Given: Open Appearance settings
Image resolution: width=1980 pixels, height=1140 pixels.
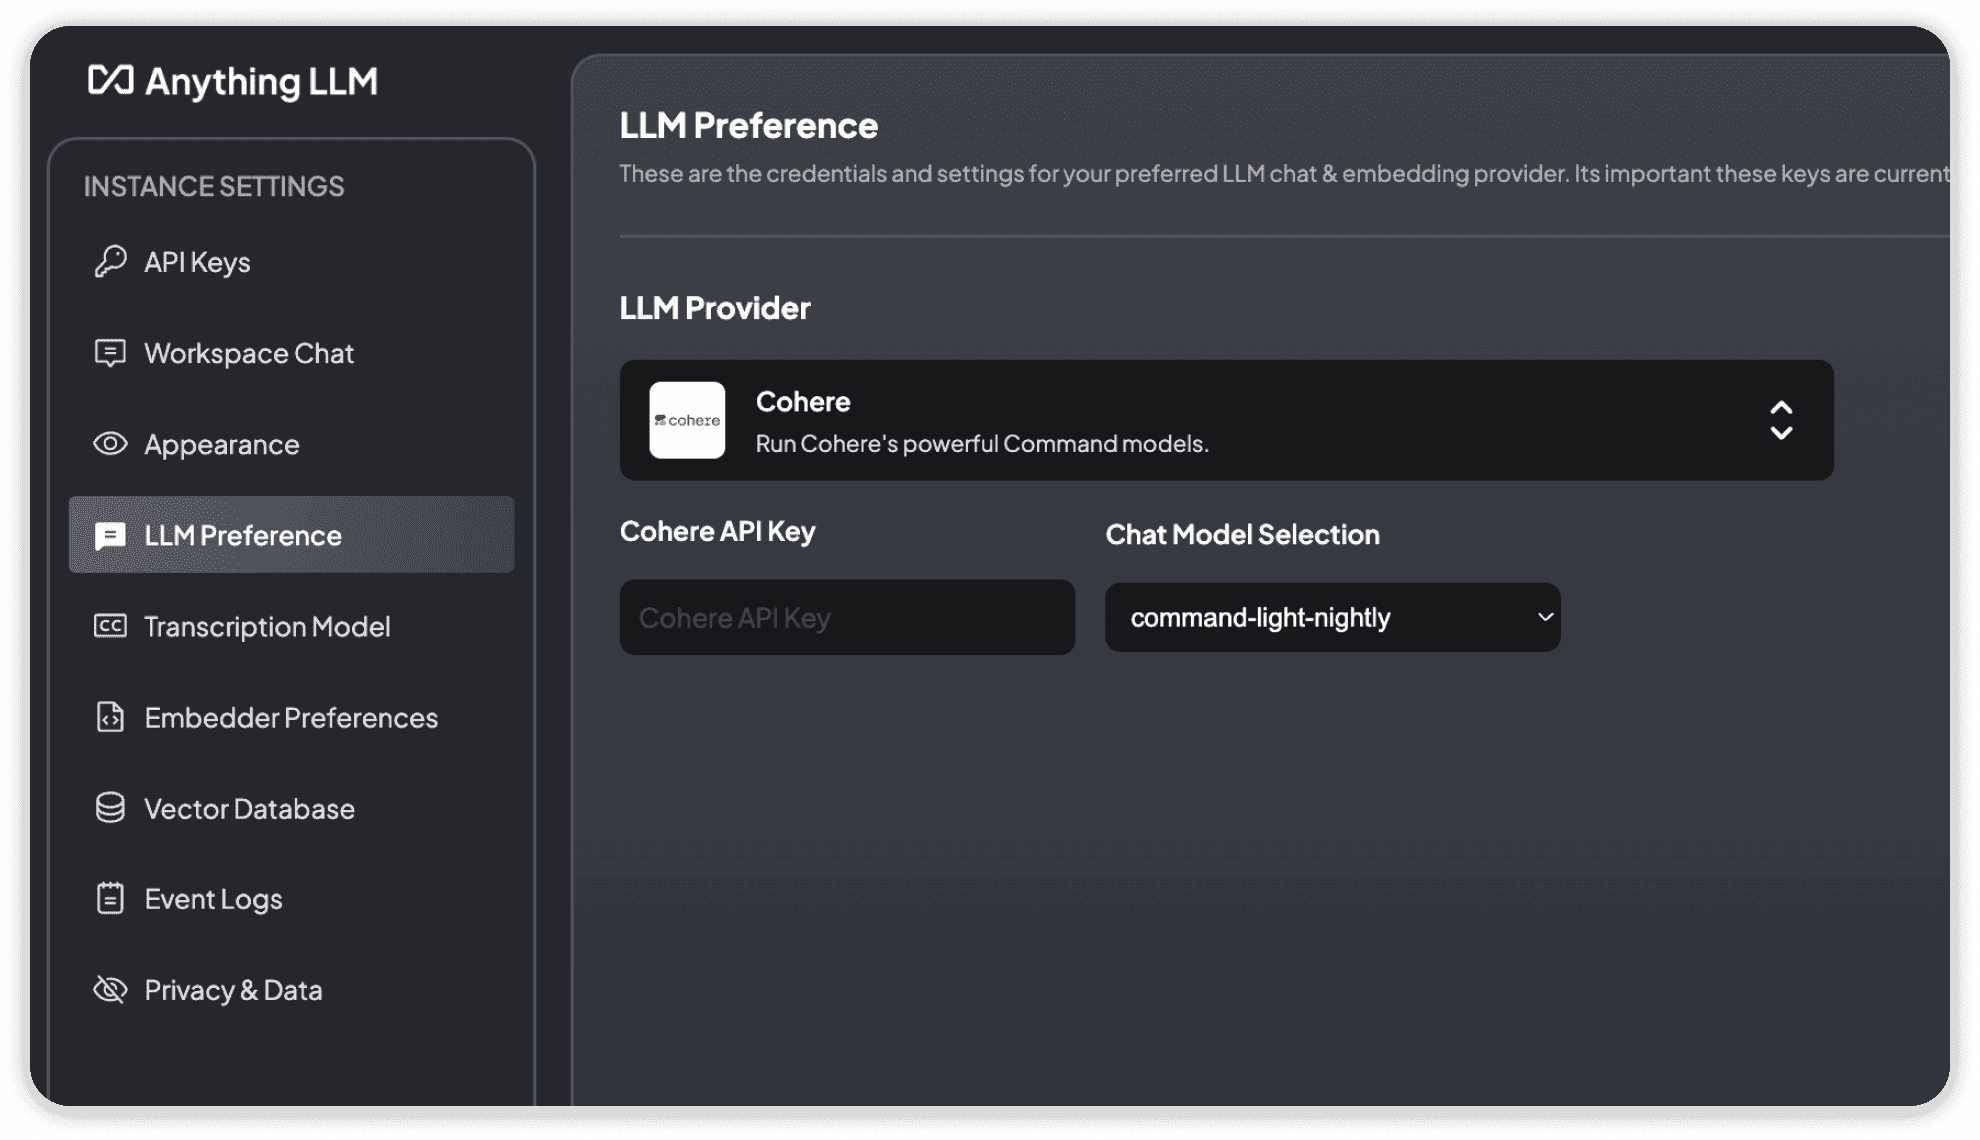Looking at the screenshot, I should point(291,444).
